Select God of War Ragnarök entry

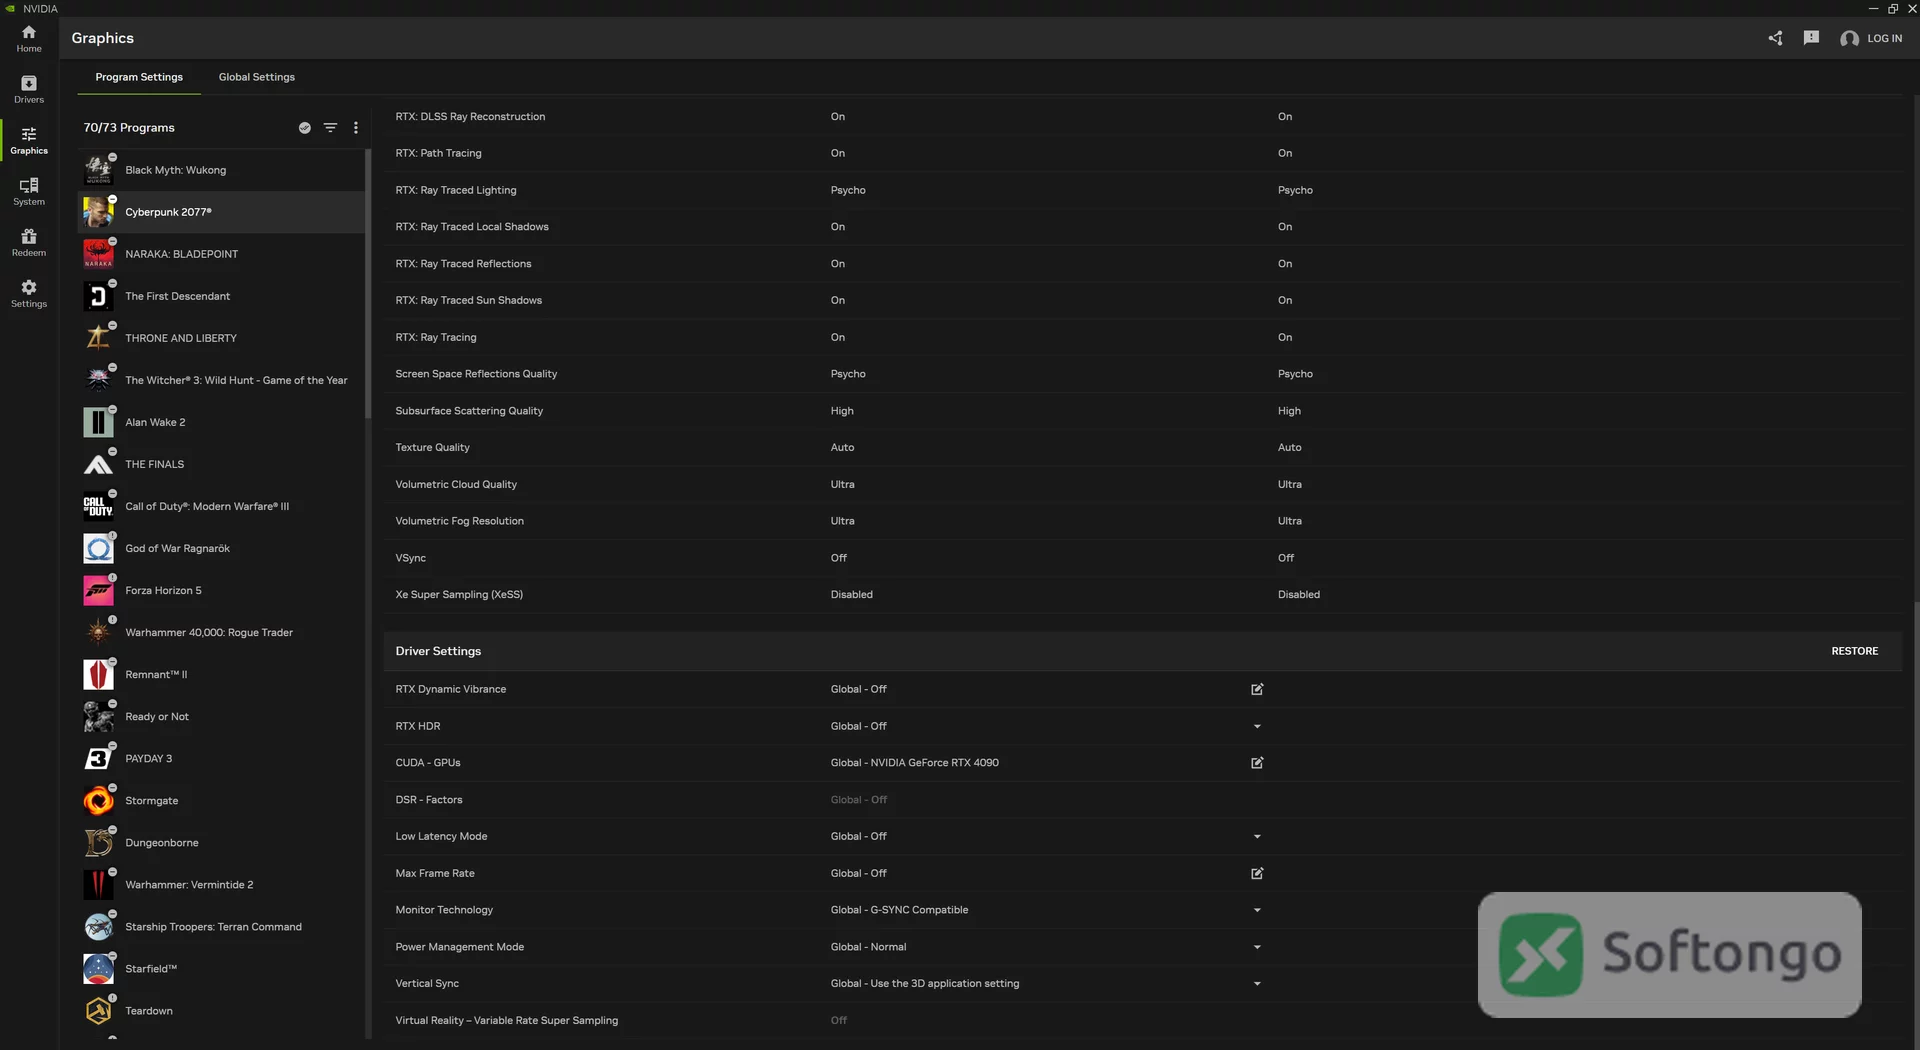221,548
